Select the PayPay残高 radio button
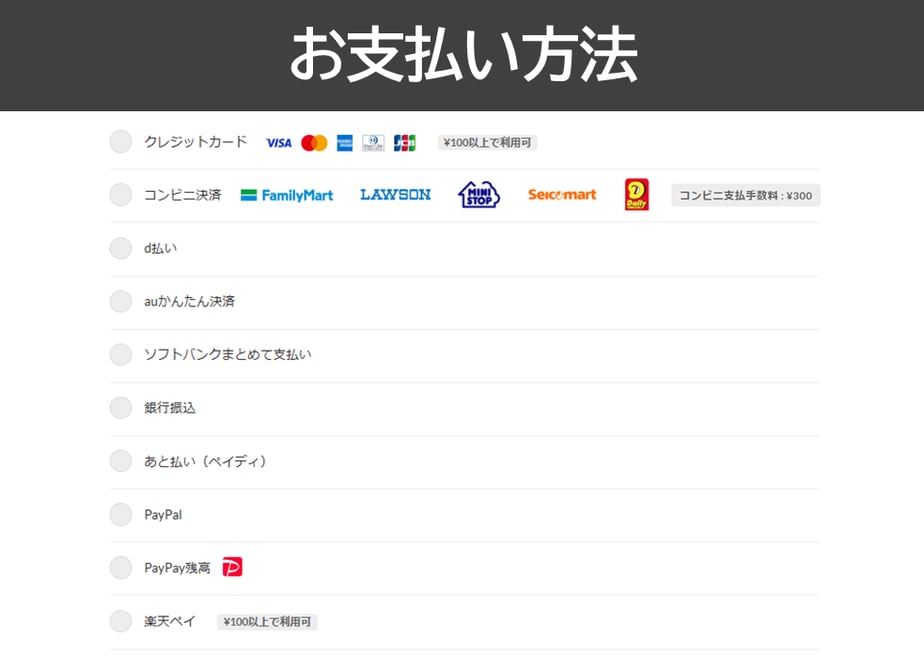924x660 pixels. click(x=121, y=567)
